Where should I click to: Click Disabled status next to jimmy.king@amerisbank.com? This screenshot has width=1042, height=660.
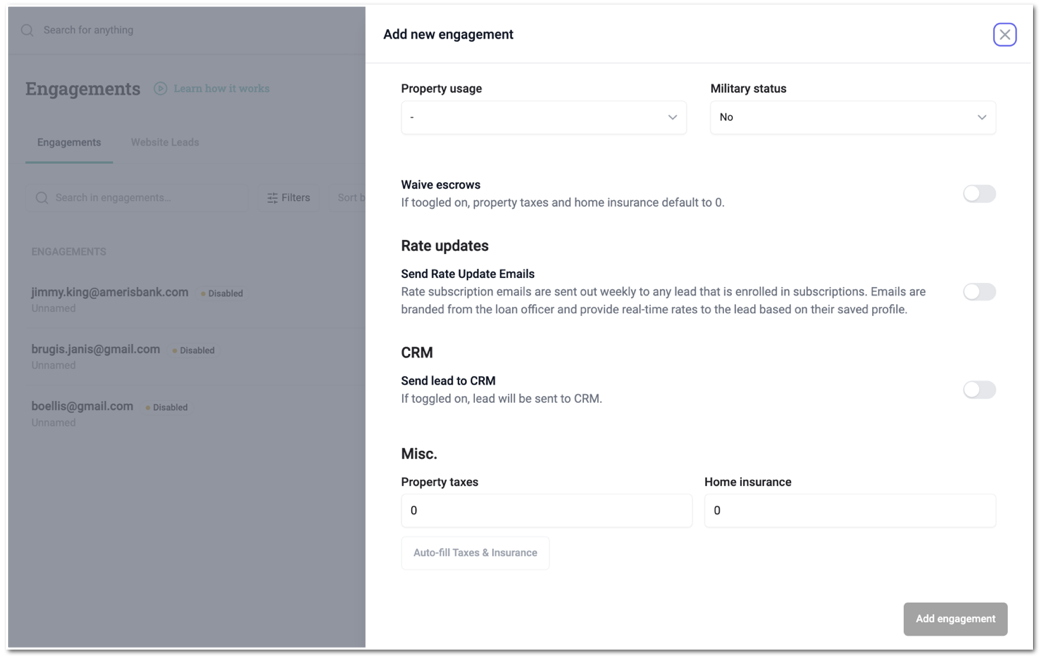coord(222,293)
